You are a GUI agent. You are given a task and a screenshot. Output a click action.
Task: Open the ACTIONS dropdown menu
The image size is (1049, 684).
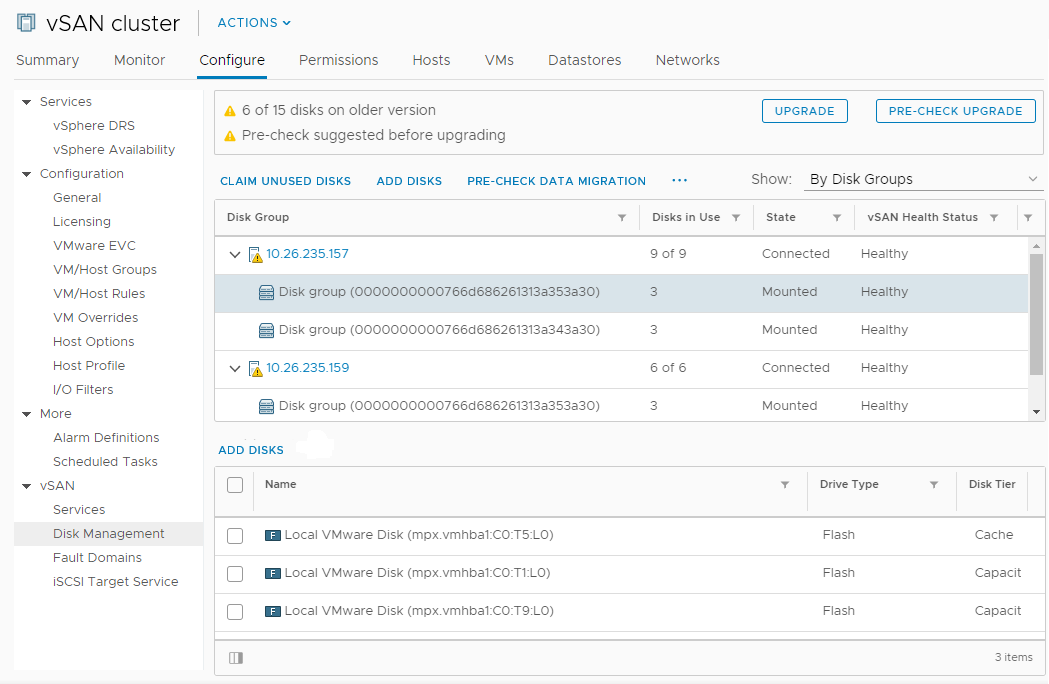coord(254,23)
